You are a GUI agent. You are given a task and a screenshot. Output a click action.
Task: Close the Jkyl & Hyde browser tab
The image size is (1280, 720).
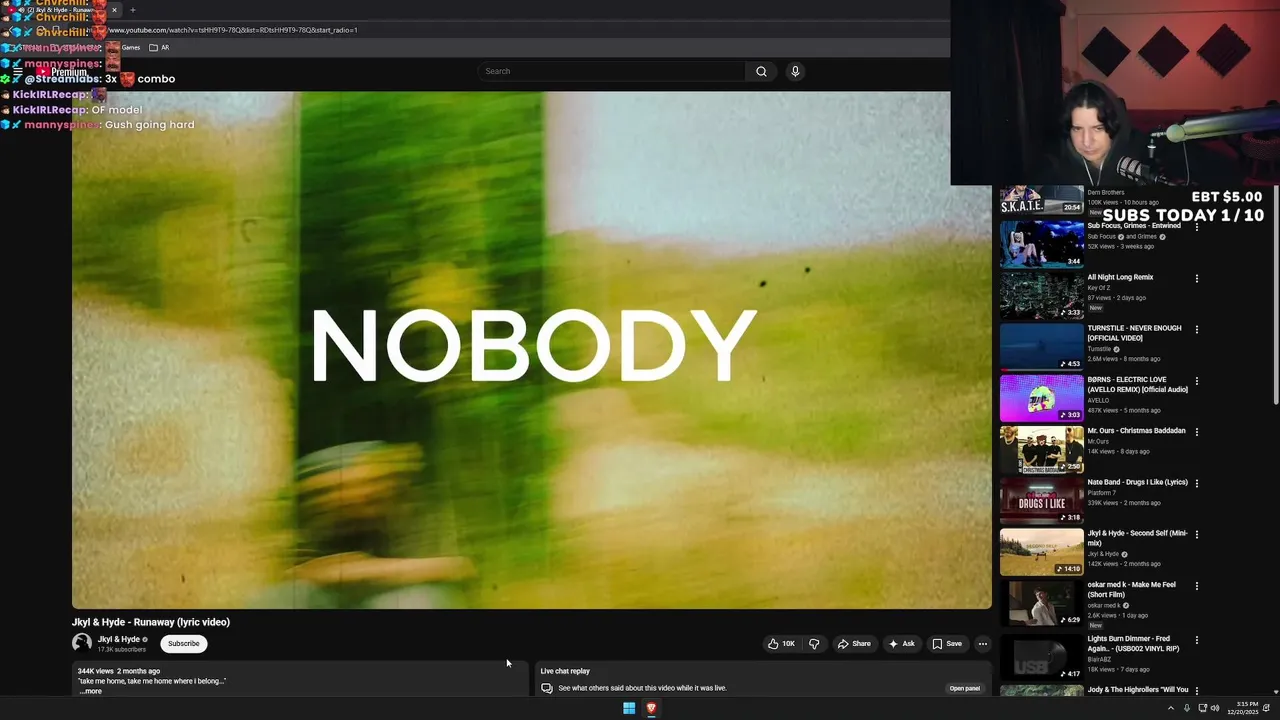coord(114,10)
